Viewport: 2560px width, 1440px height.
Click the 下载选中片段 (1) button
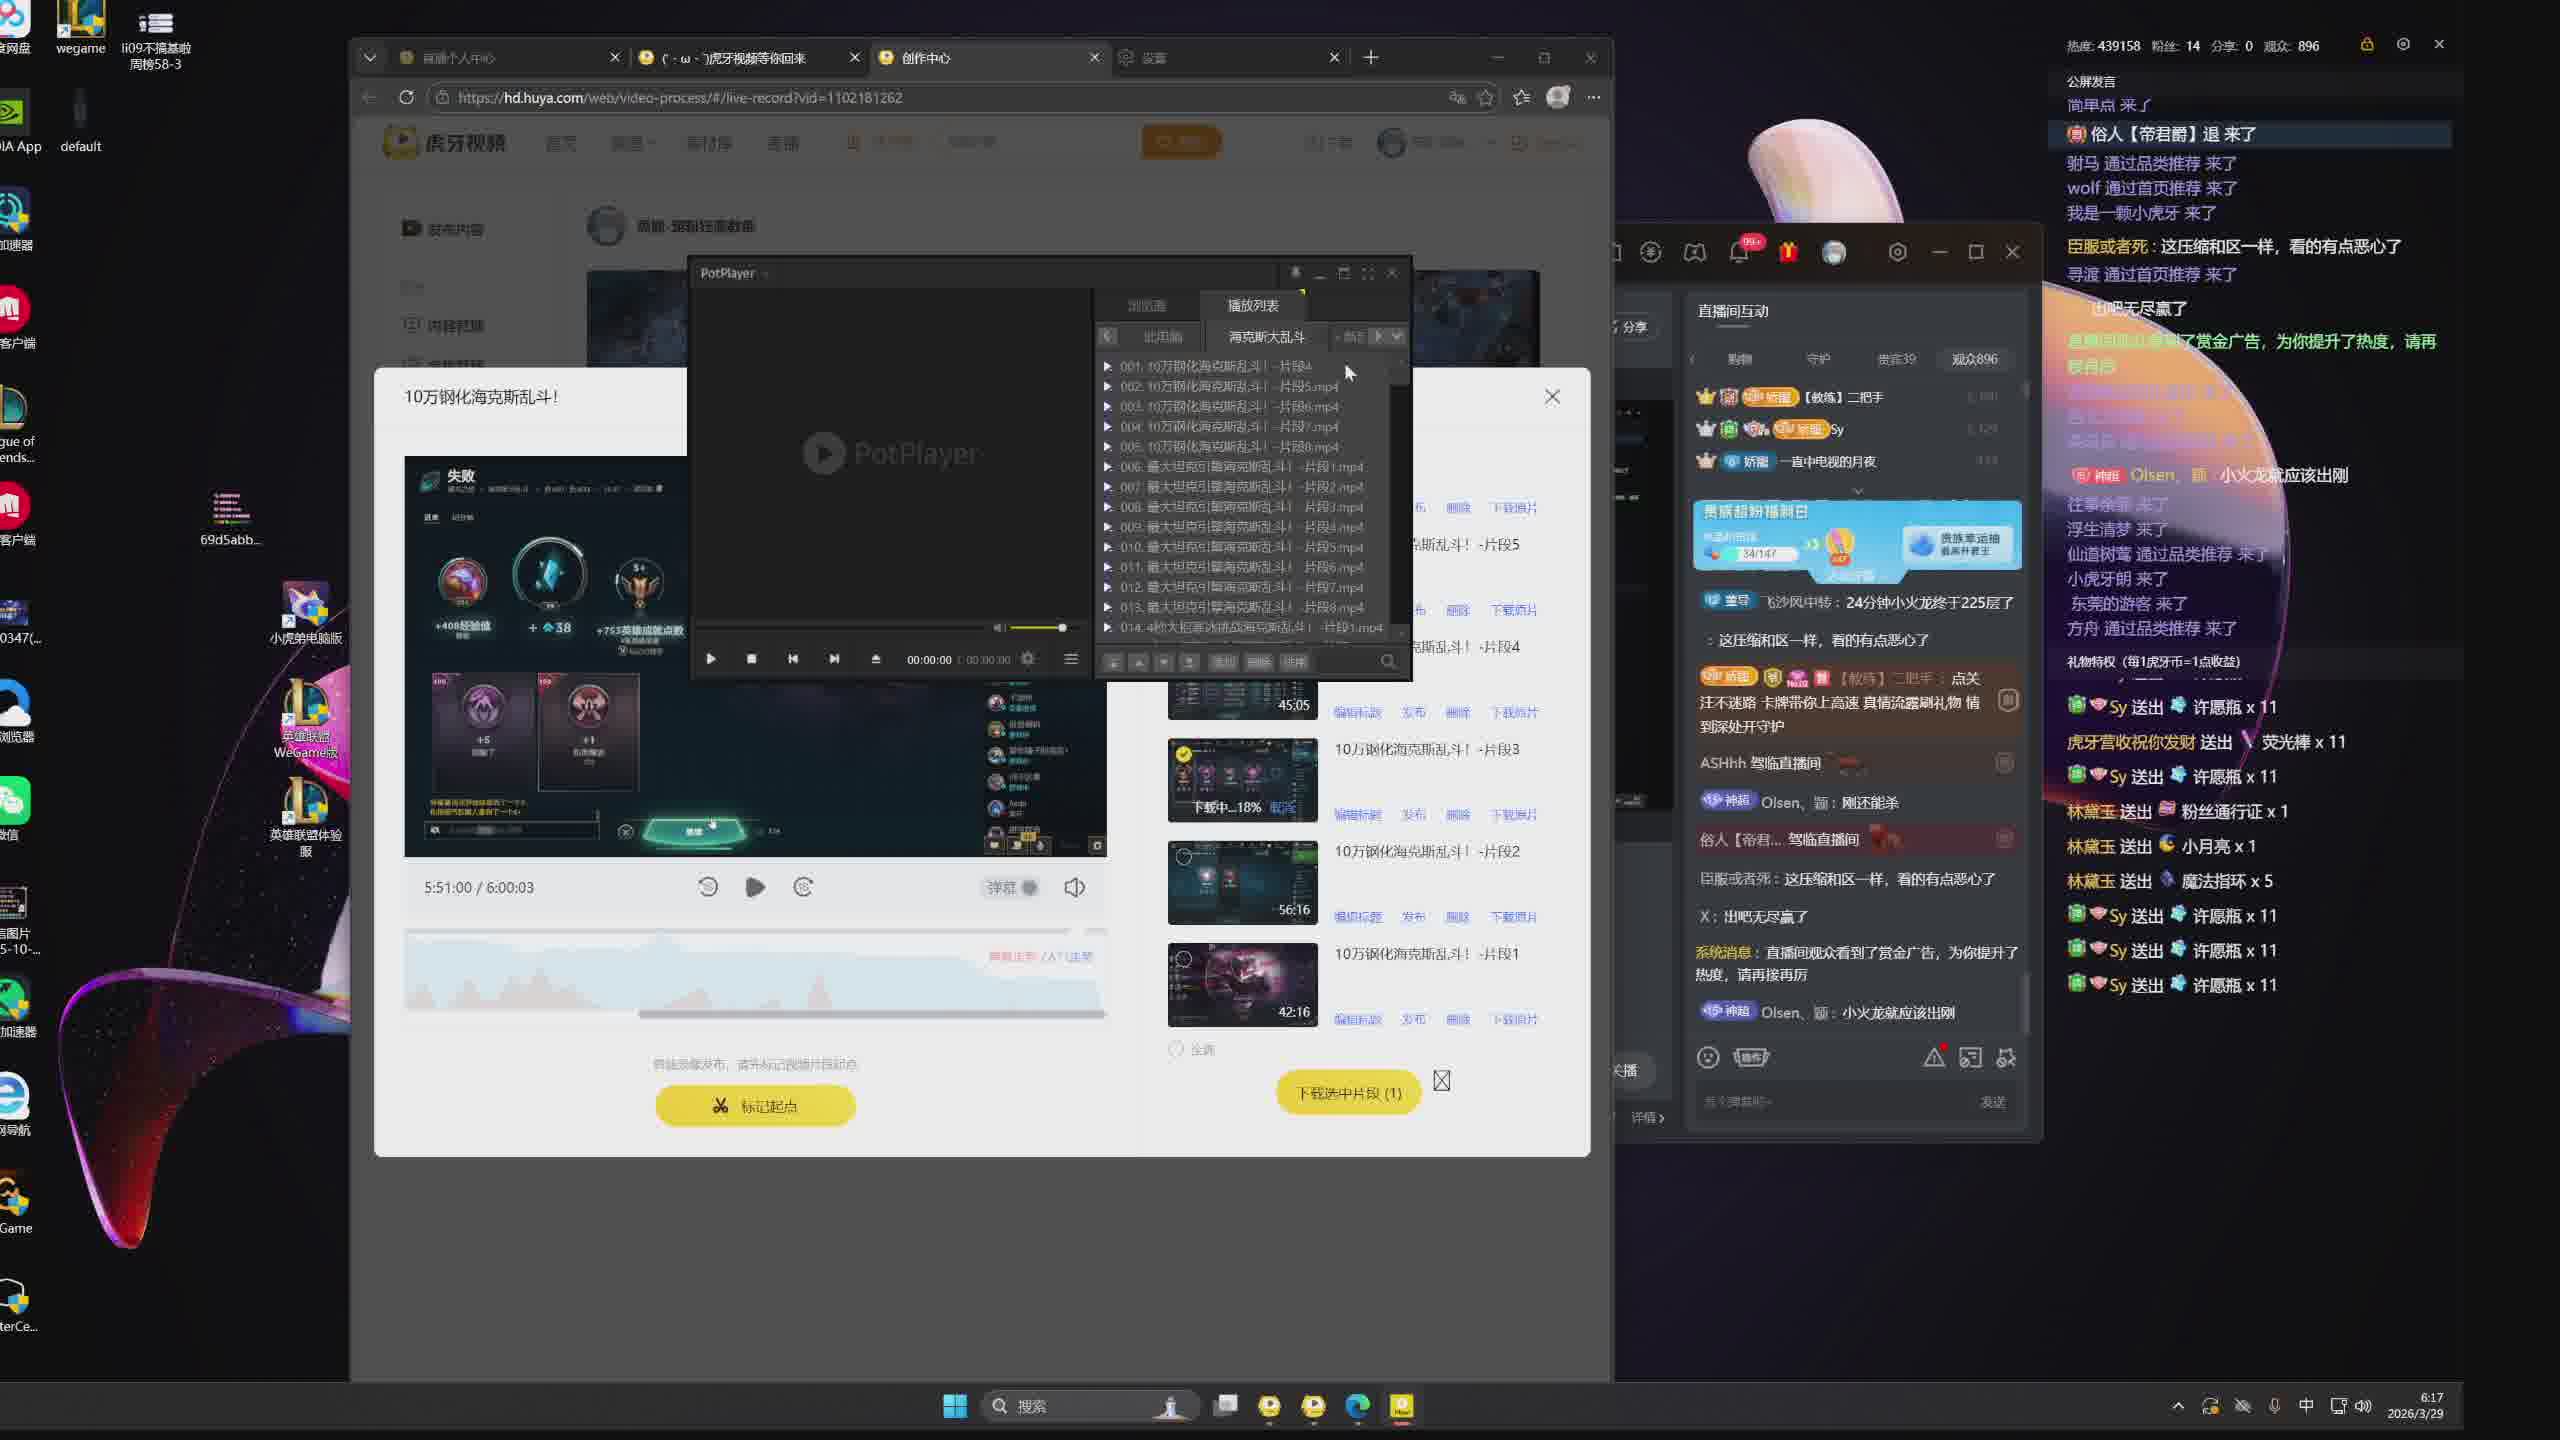[1348, 1093]
